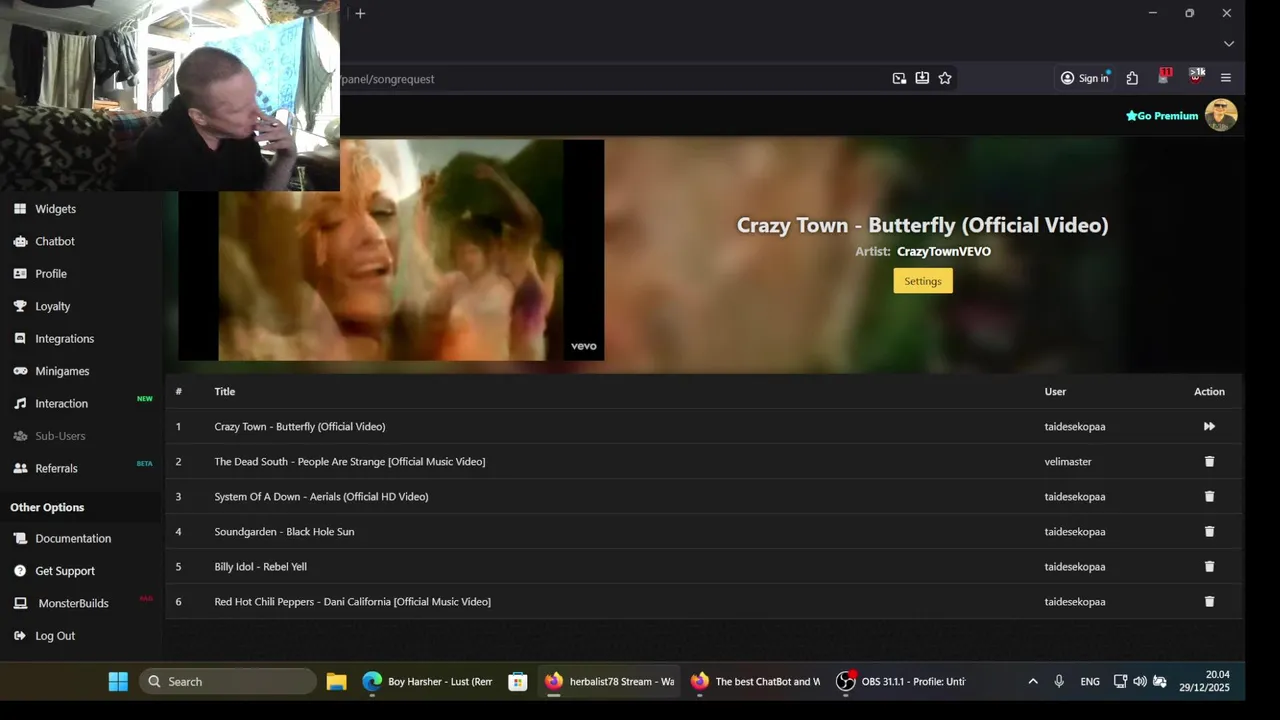Image resolution: width=1280 pixels, height=720 pixels.
Task: Open the volume tray icon
Action: tap(1140, 681)
